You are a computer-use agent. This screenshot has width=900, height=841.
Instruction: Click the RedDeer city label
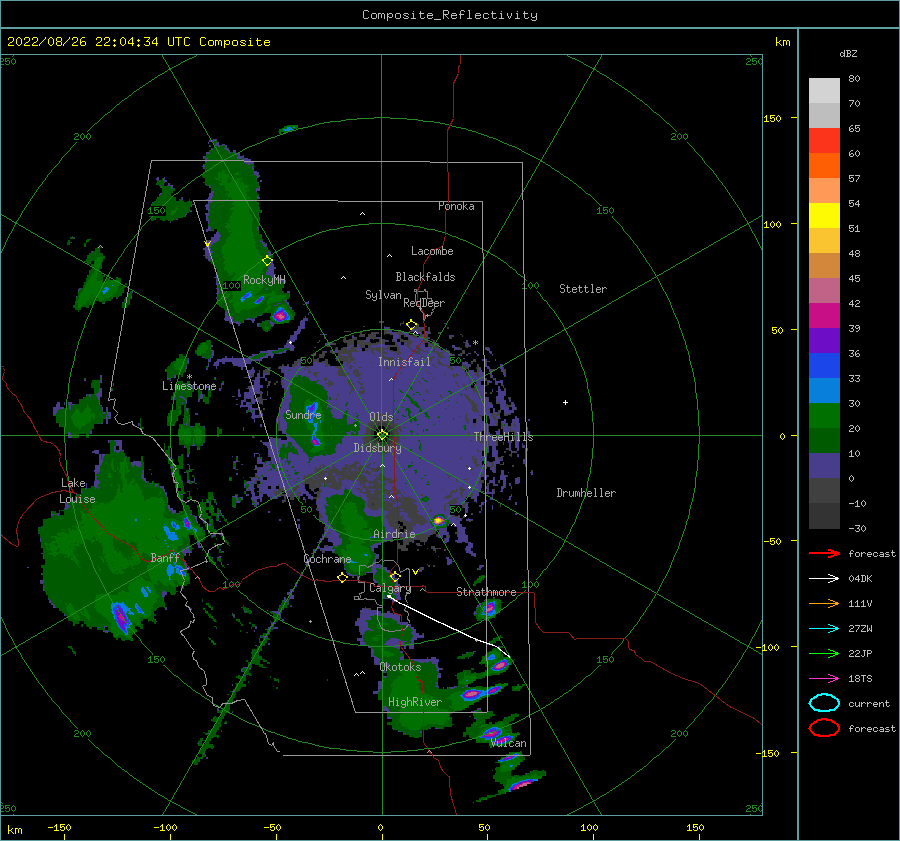[x=424, y=303]
